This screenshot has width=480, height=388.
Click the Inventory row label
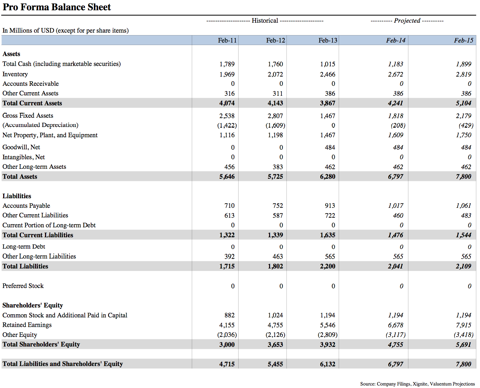(x=15, y=74)
